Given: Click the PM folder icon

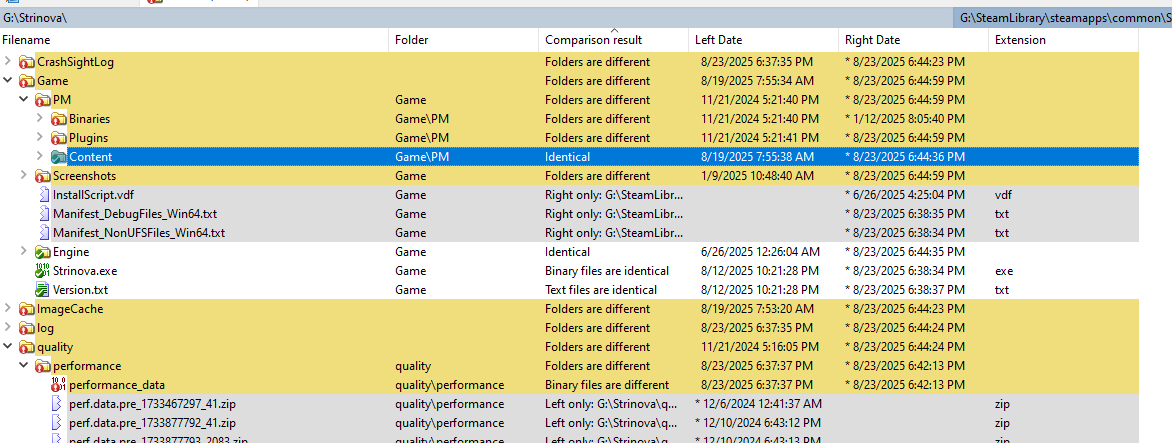Looking at the screenshot, I should [x=43, y=99].
